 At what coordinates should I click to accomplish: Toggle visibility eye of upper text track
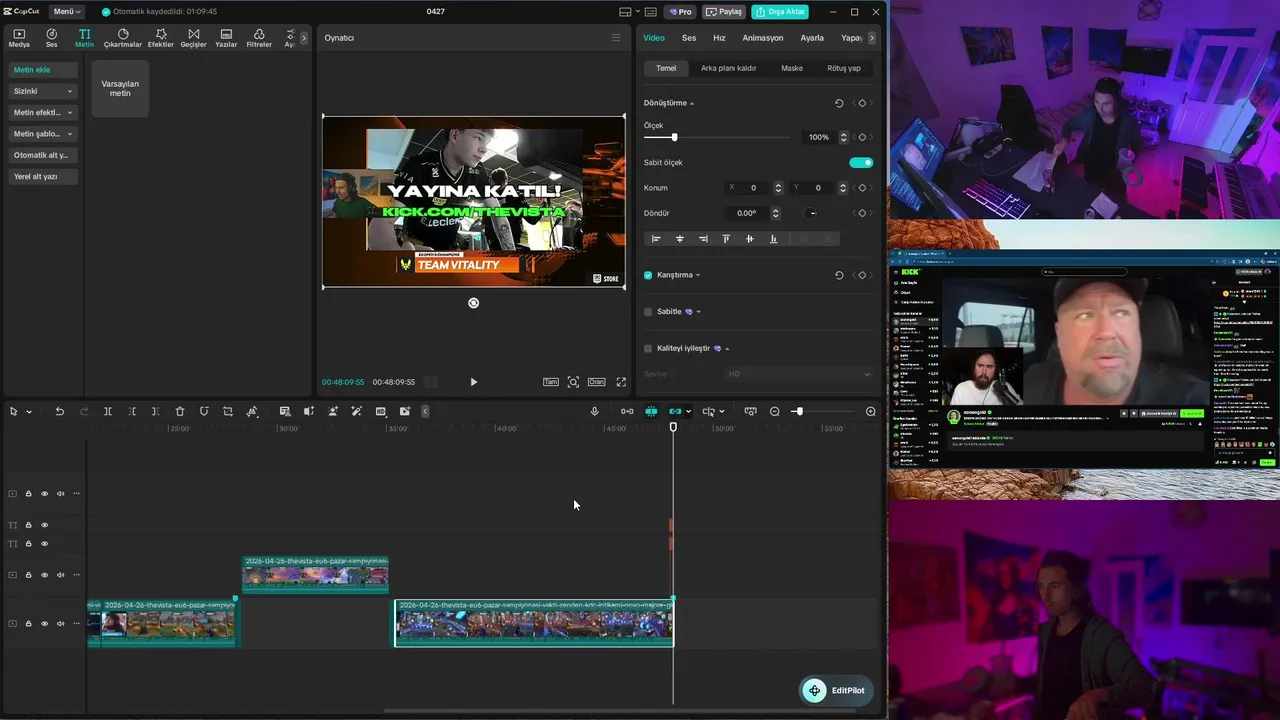(44, 525)
